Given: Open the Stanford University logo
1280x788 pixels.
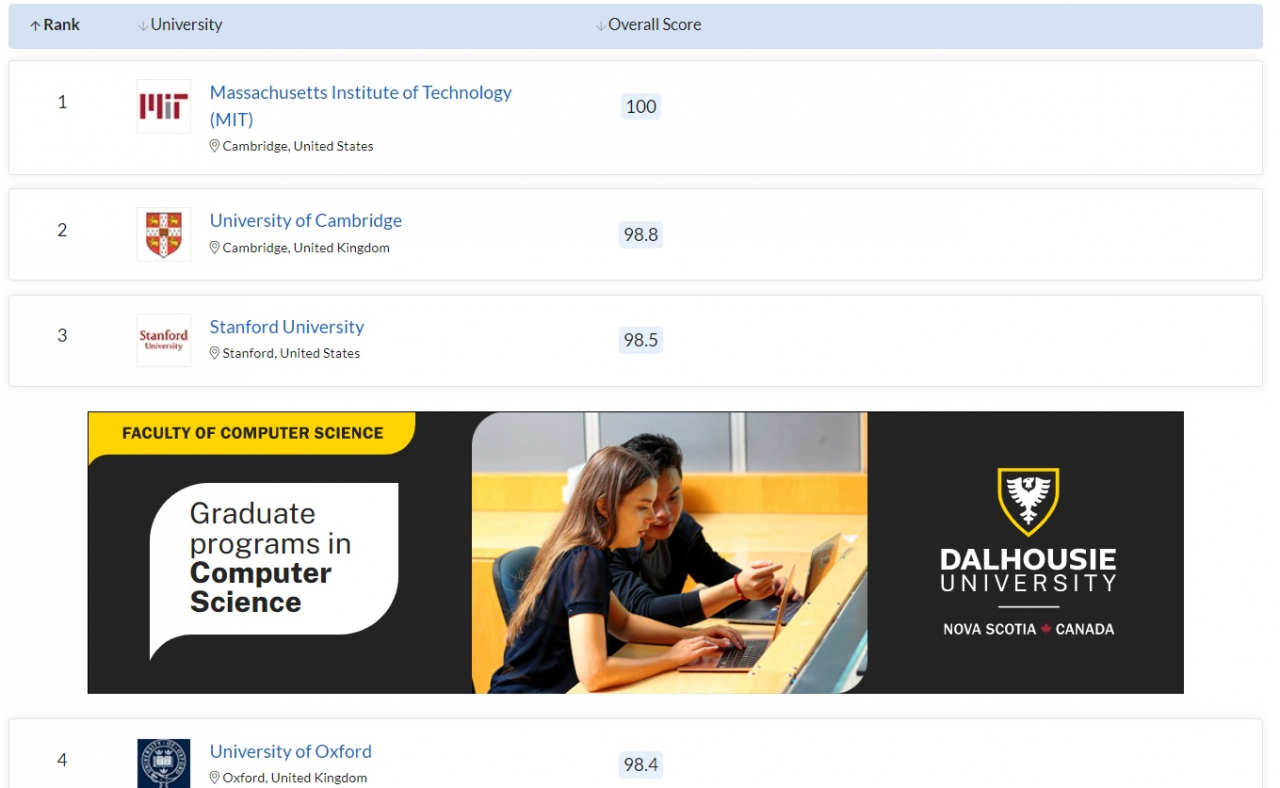Looking at the screenshot, I should (x=164, y=340).
